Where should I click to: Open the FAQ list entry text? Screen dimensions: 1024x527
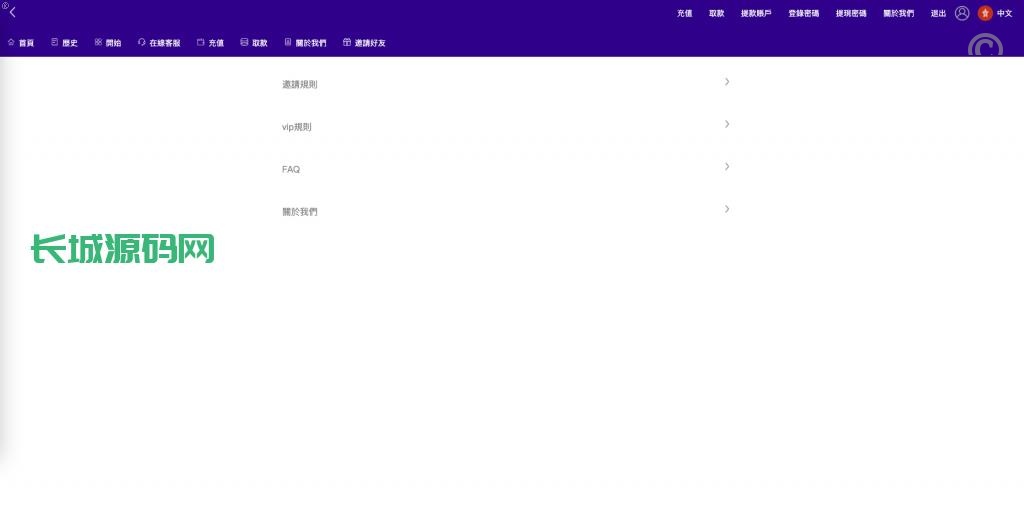click(x=291, y=170)
